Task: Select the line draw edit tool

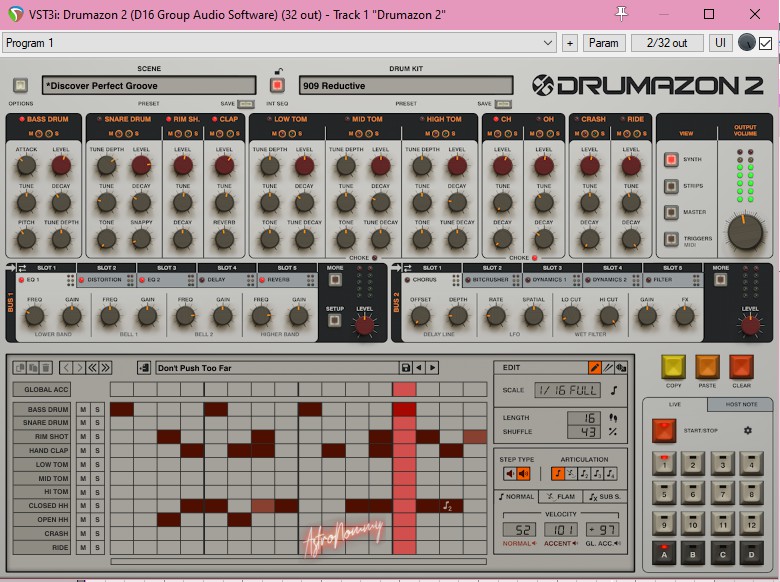Action: point(607,368)
